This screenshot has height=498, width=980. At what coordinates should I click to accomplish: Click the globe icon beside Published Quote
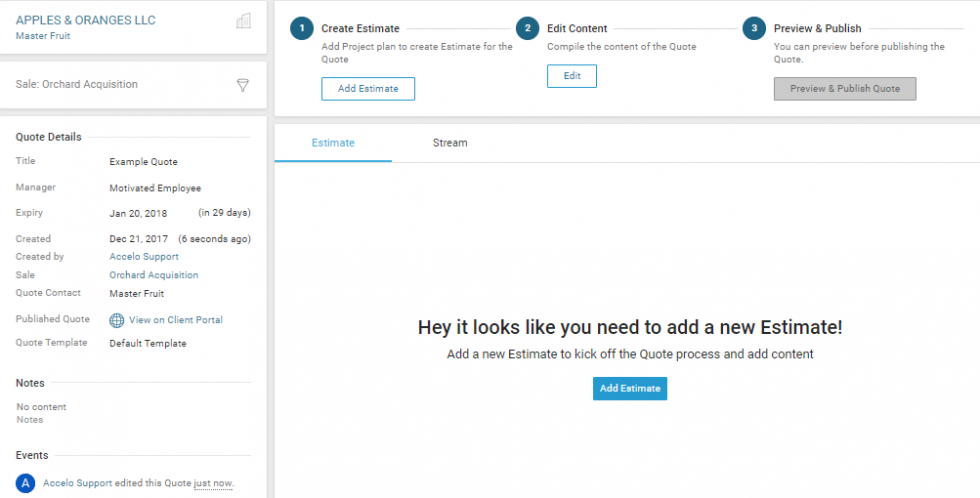[x=117, y=320]
